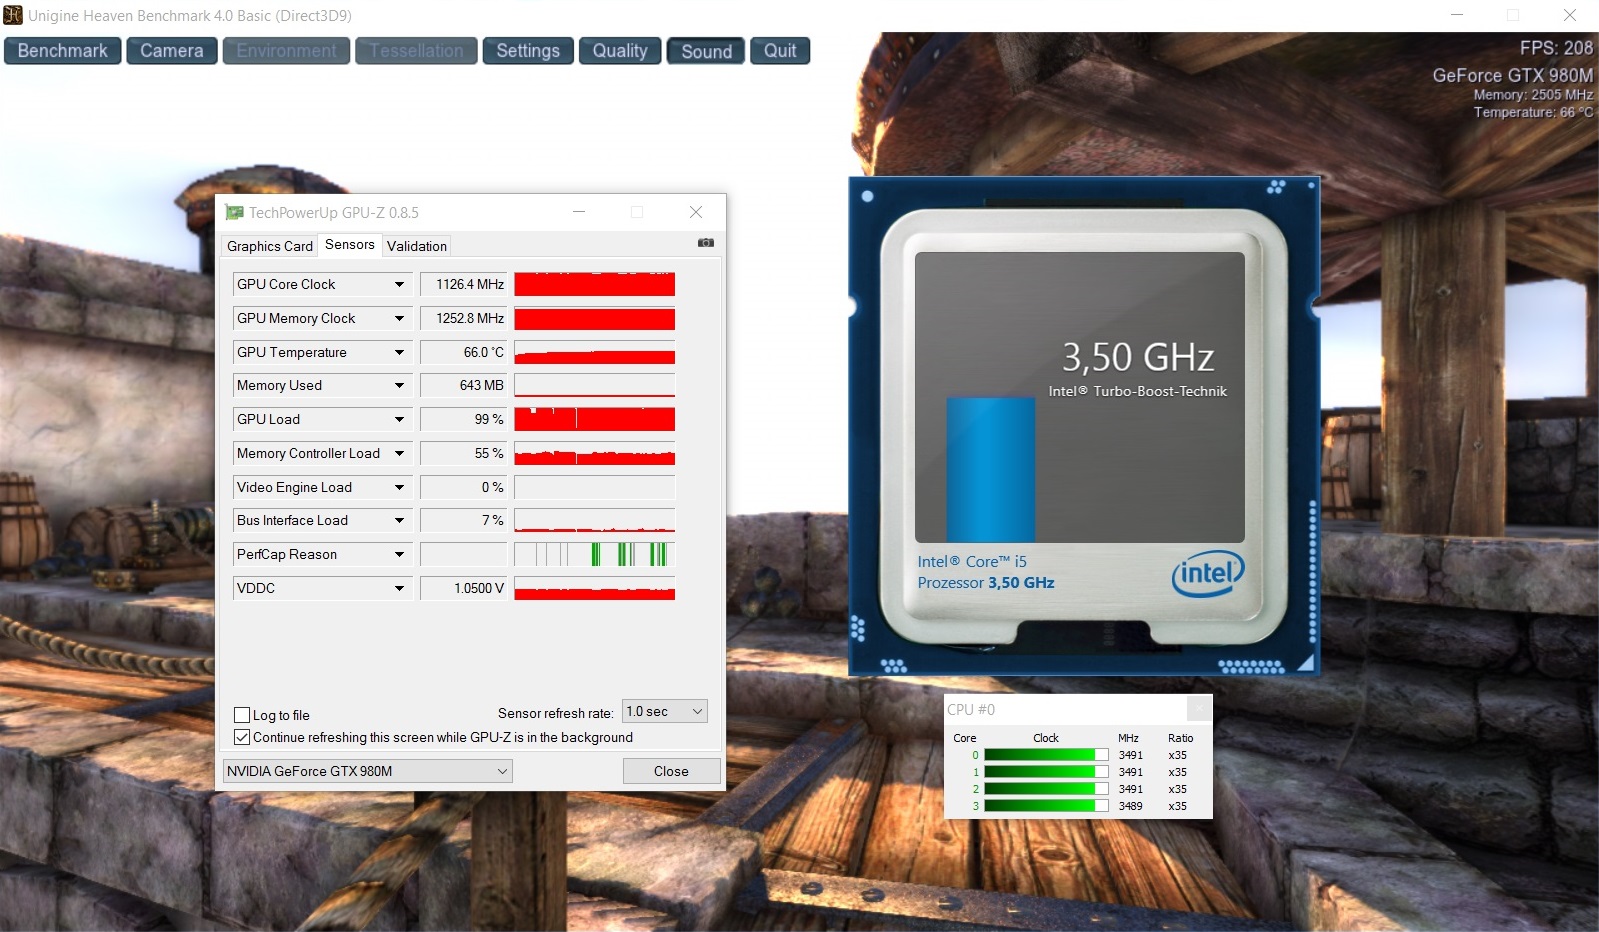This screenshot has height=932, width=1599.
Task: Click the "CPU #0" window title
Action: 971,710
